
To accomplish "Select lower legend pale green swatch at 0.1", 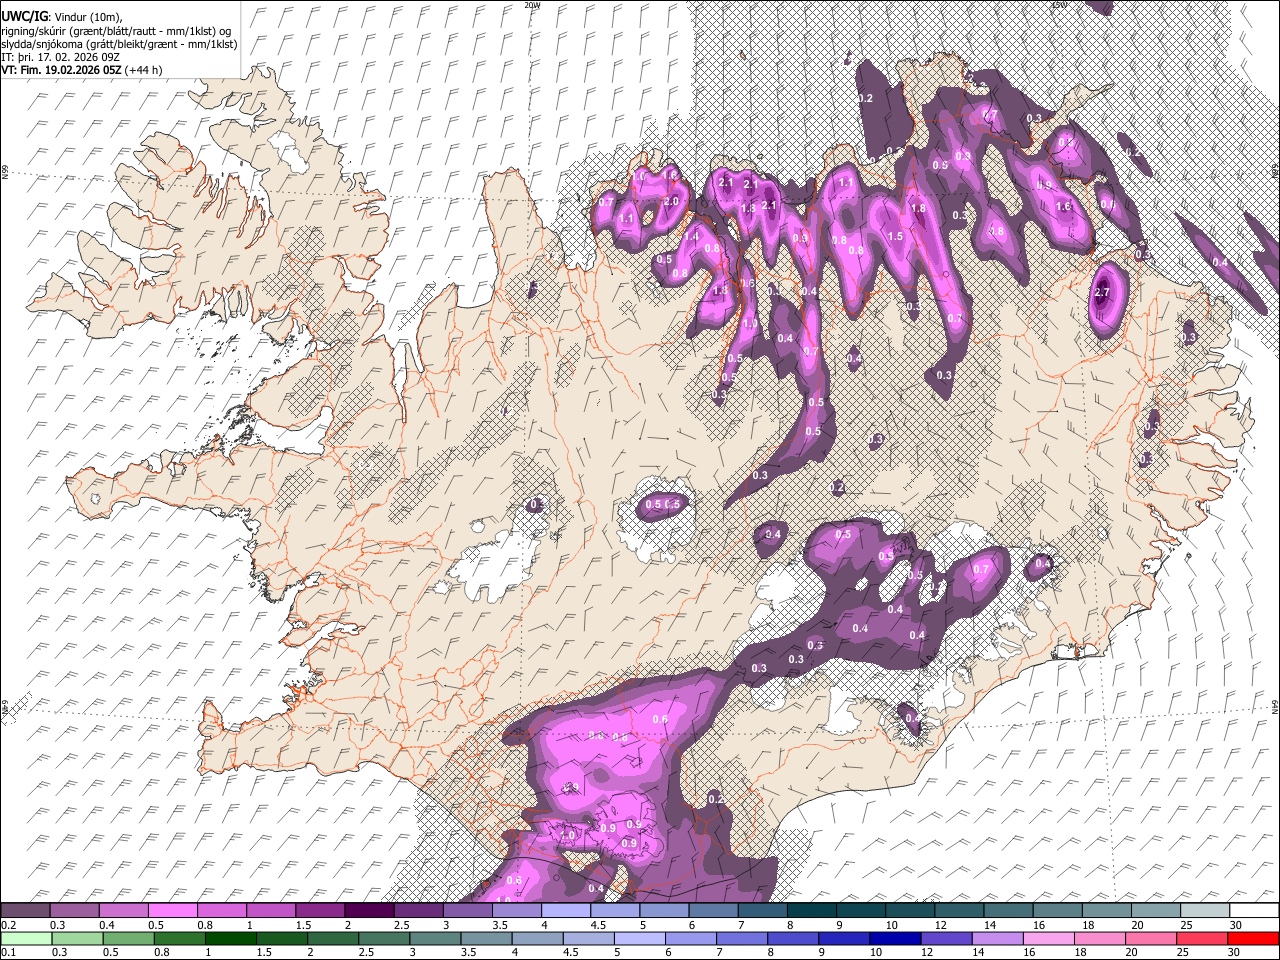I will [x=27, y=938].
